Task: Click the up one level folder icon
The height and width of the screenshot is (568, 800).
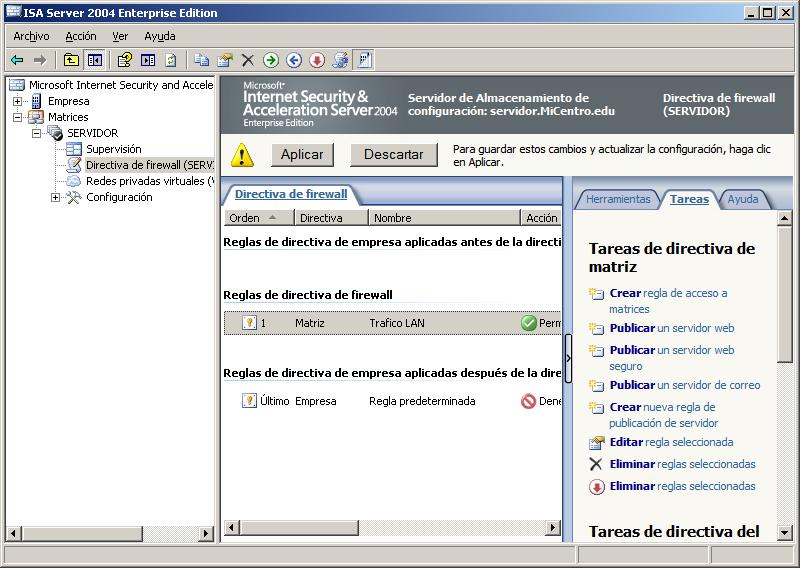Action: pos(71,61)
